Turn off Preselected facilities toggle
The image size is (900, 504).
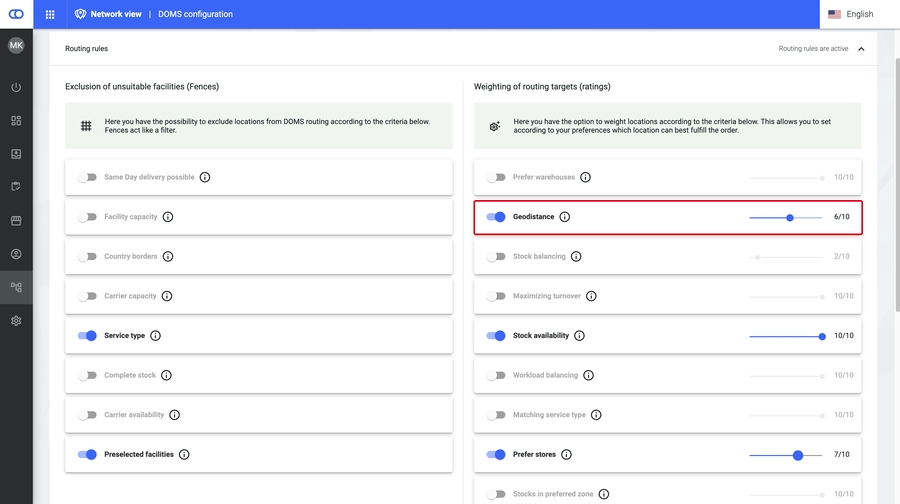point(88,455)
